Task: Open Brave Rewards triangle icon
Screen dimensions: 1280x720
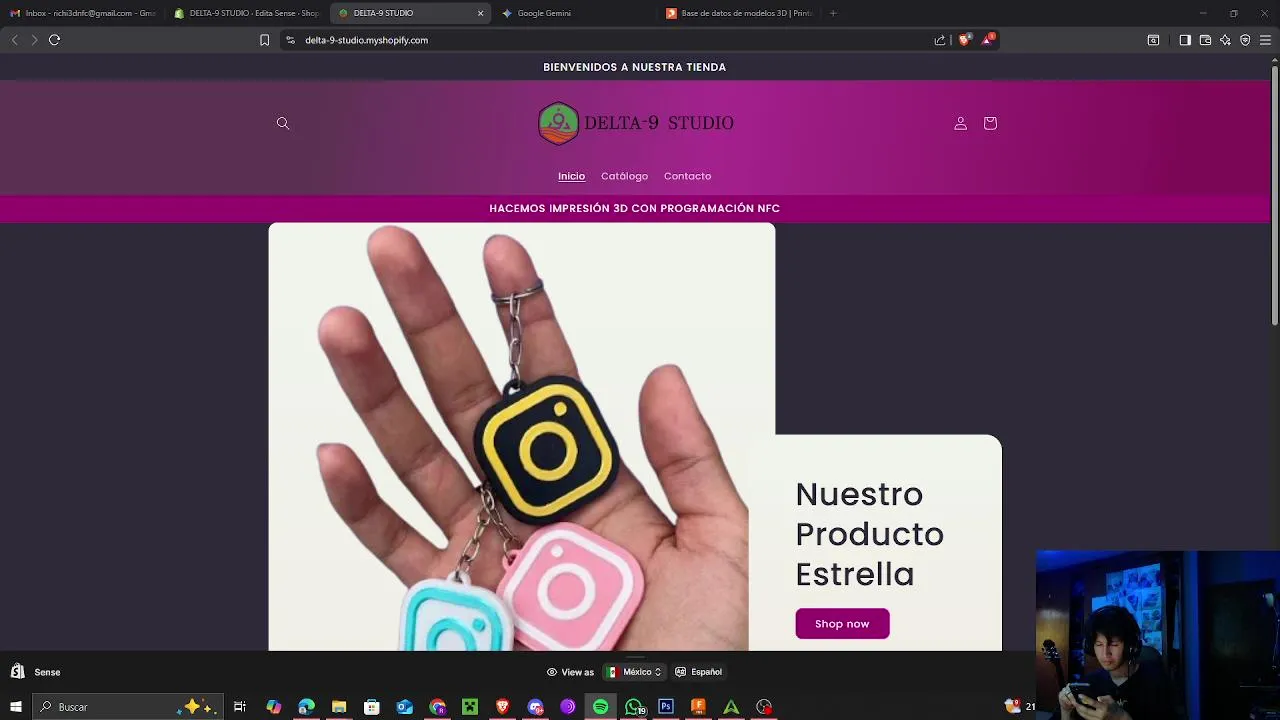Action: click(988, 40)
